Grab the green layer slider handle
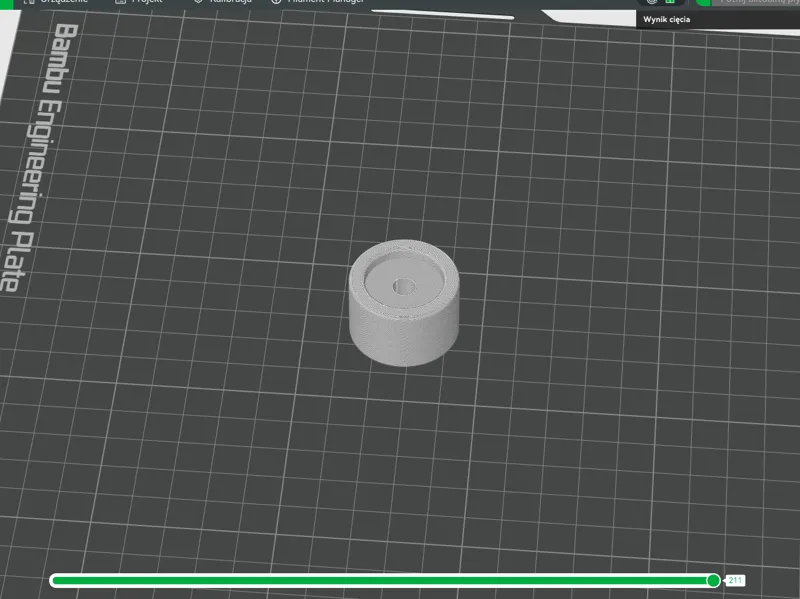800x599 pixels. [x=713, y=580]
